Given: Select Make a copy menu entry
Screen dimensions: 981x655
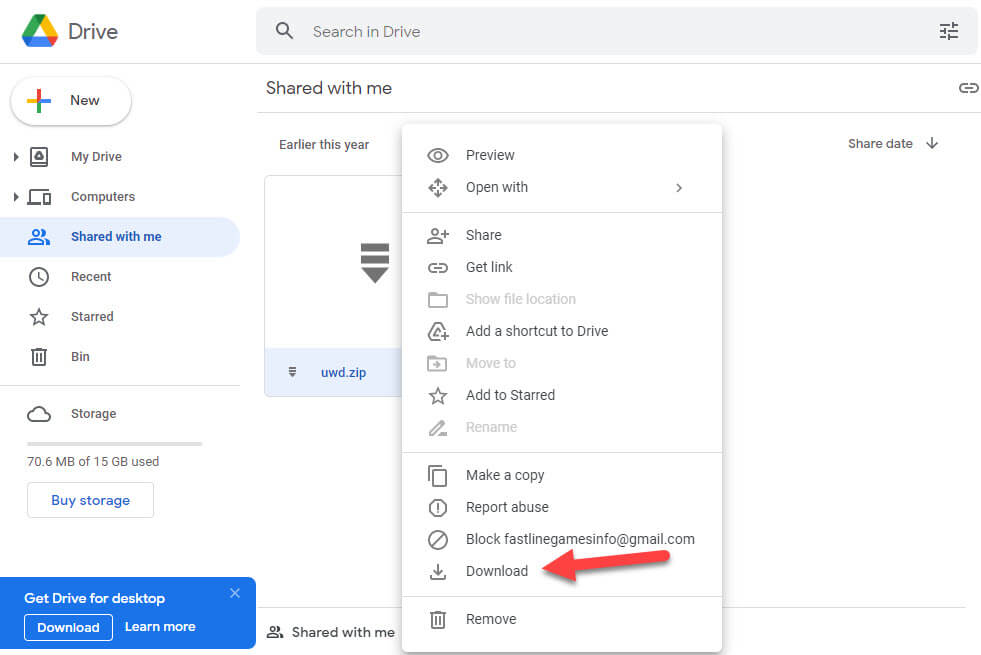Looking at the screenshot, I should tap(505, 475).
